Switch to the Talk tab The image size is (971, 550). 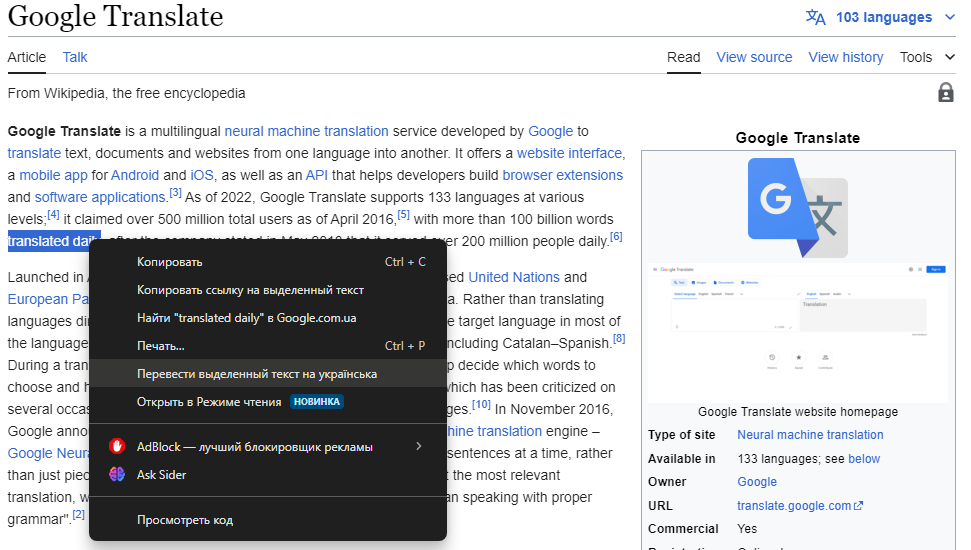click(x=75, y=57)
